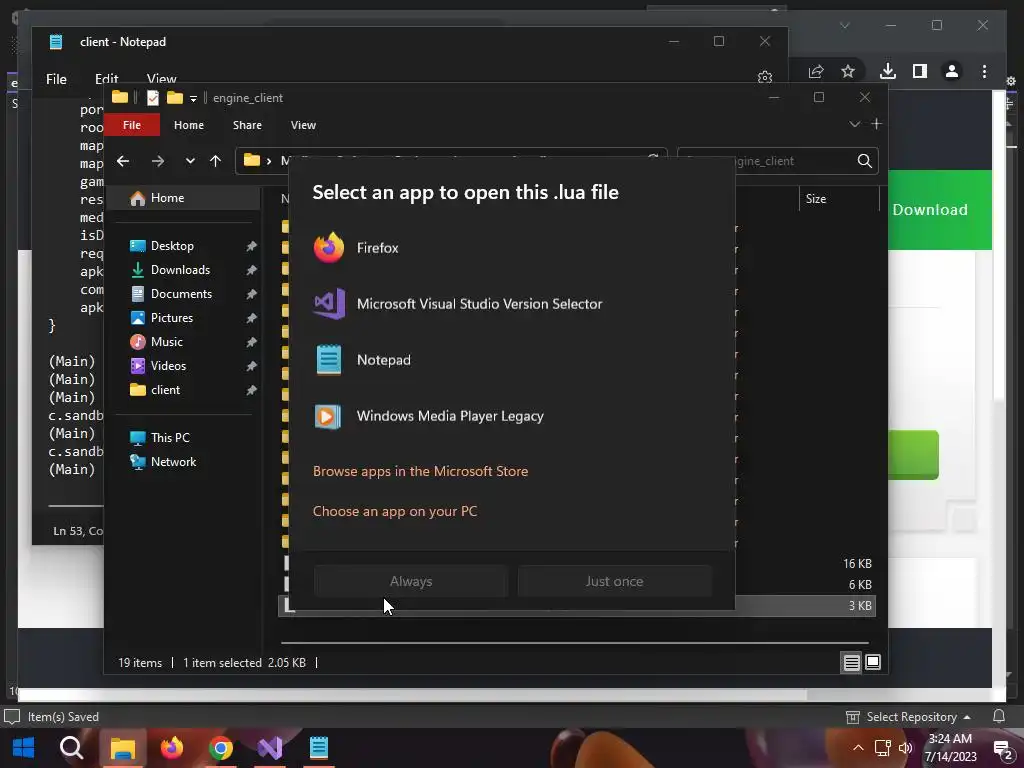Open Home tab in File Explorer ribbon

point(189,125)
